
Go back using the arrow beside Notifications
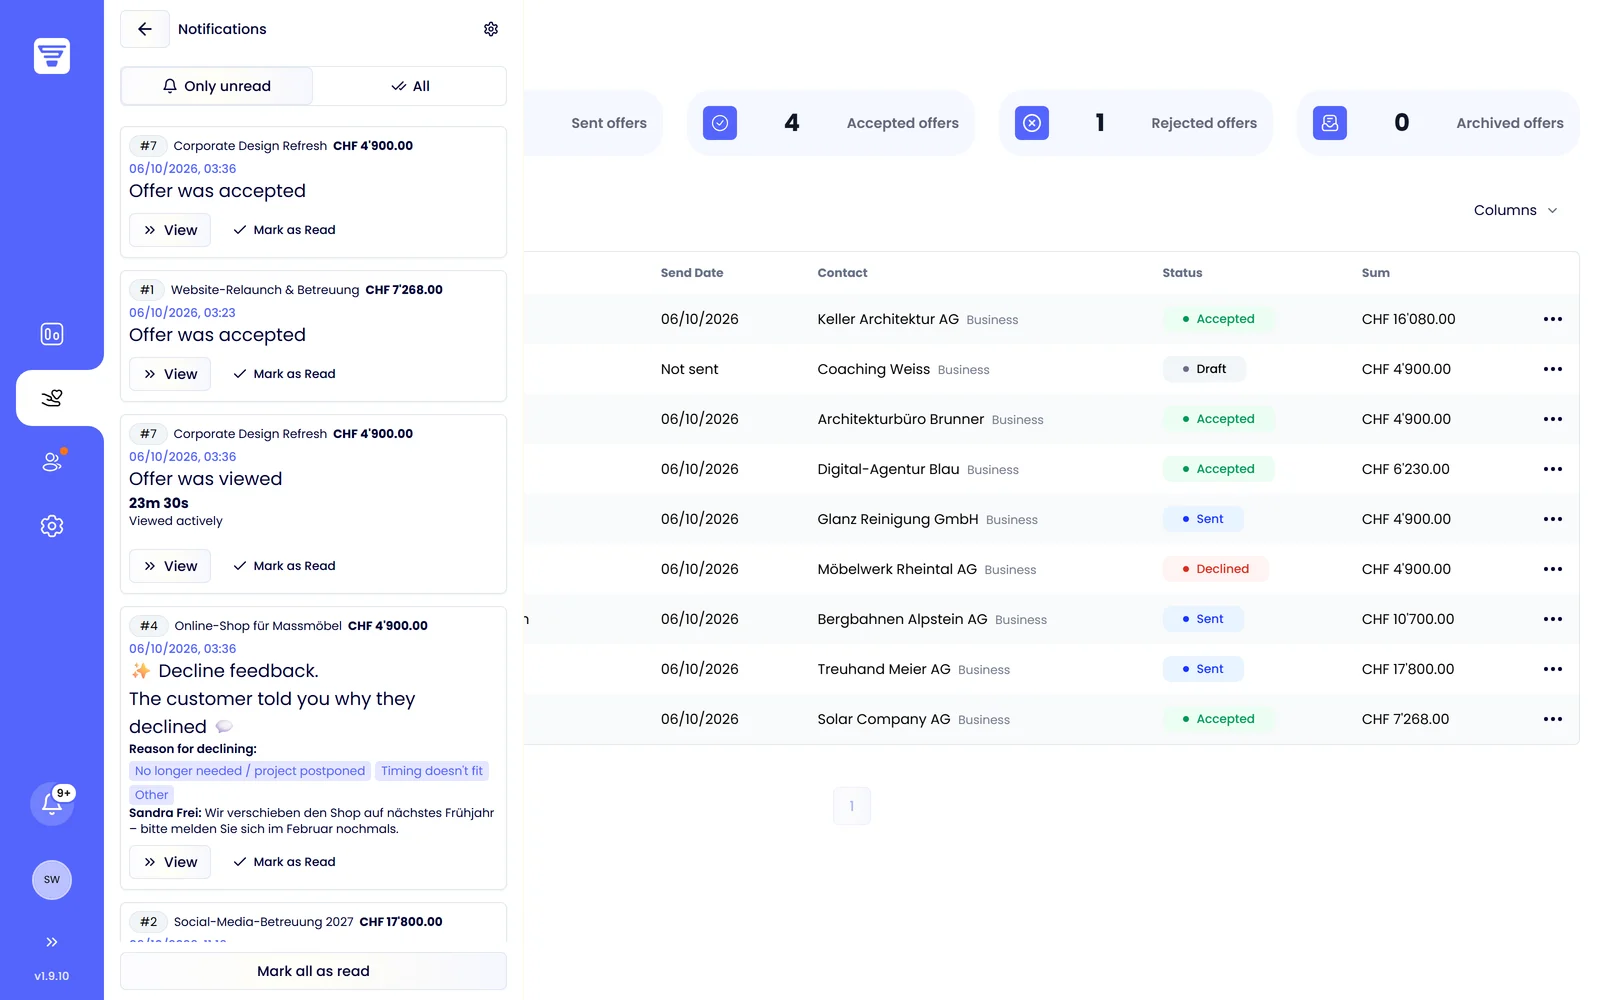pos(145,29)
